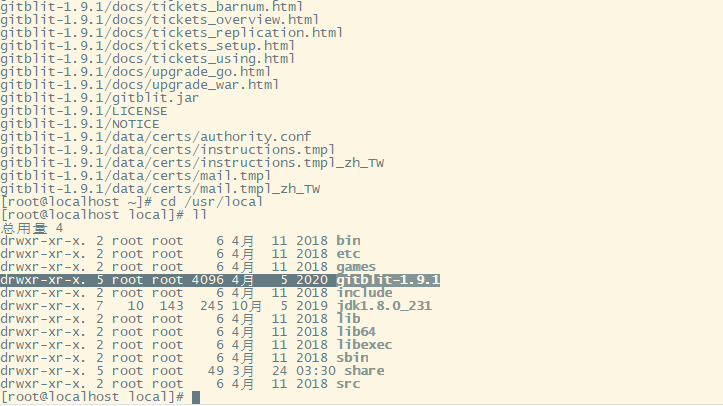The height and width of the screenshot is (406, 723).
Task: Click the lib directory name
Action: tap(348, 318)
